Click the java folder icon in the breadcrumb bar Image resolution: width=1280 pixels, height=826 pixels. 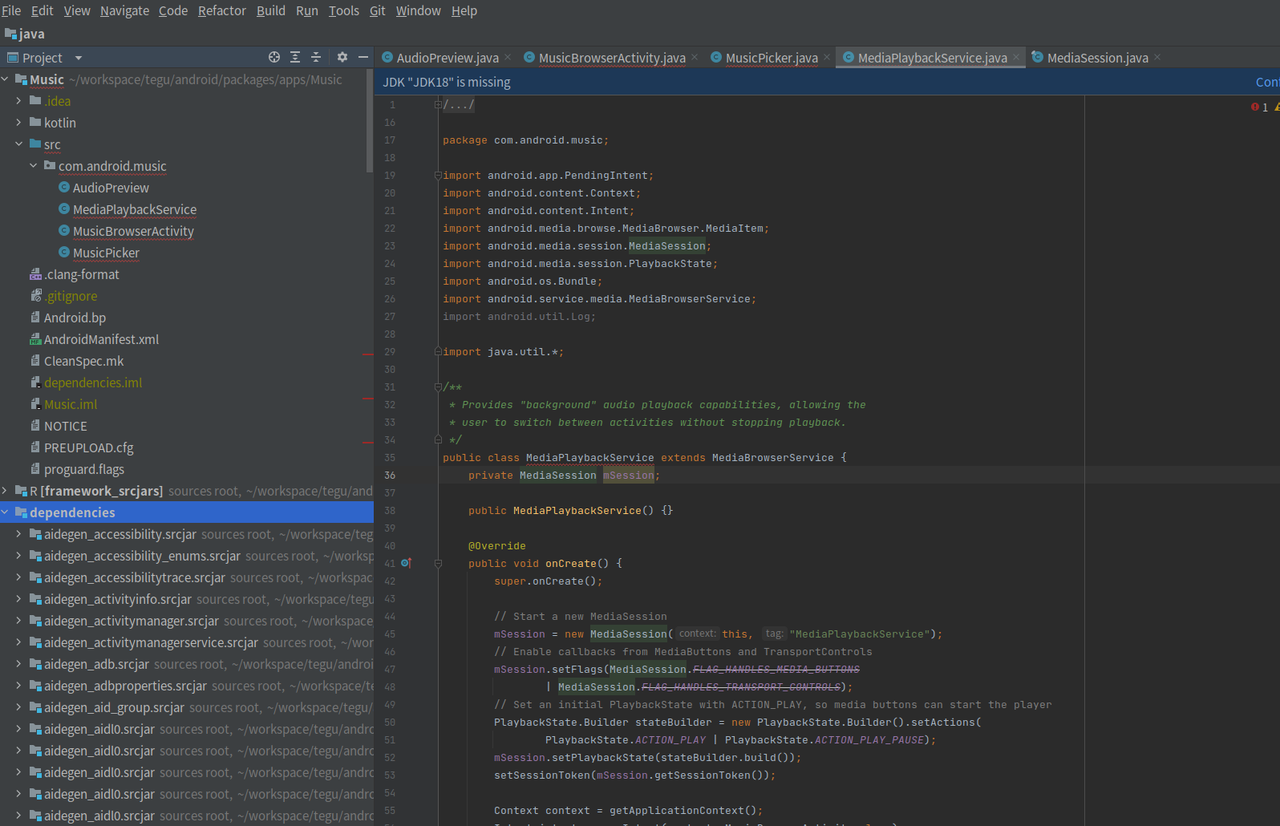9,34
